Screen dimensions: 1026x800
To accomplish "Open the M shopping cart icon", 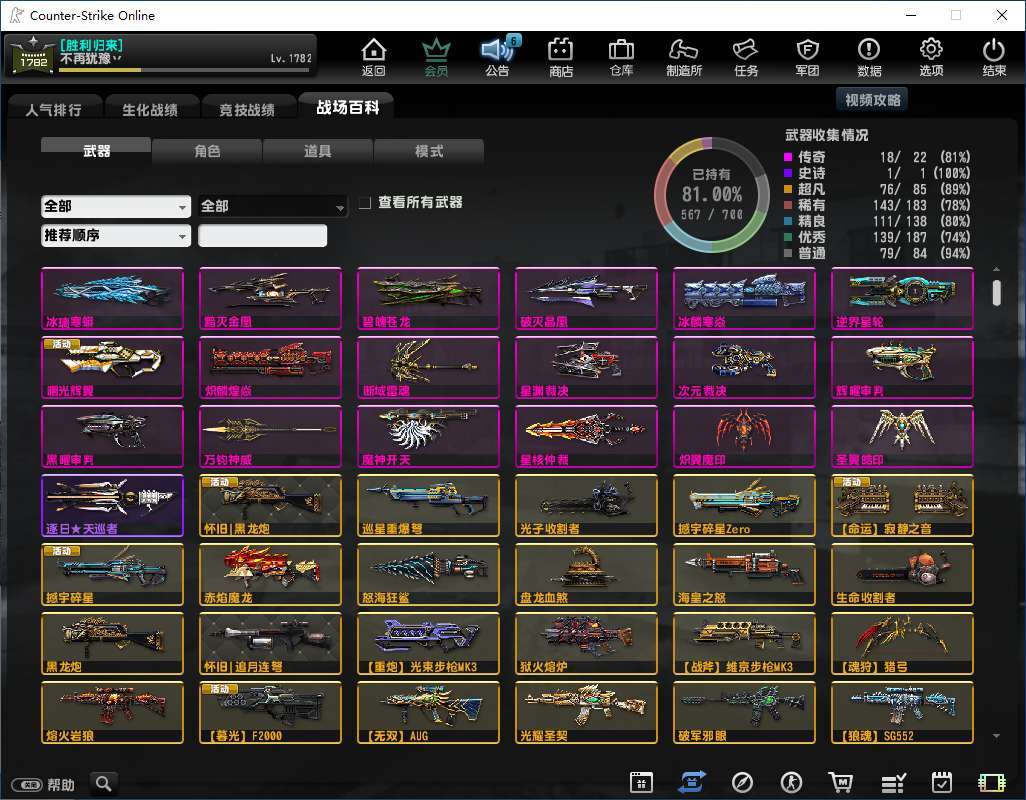I will click(841, 782).
